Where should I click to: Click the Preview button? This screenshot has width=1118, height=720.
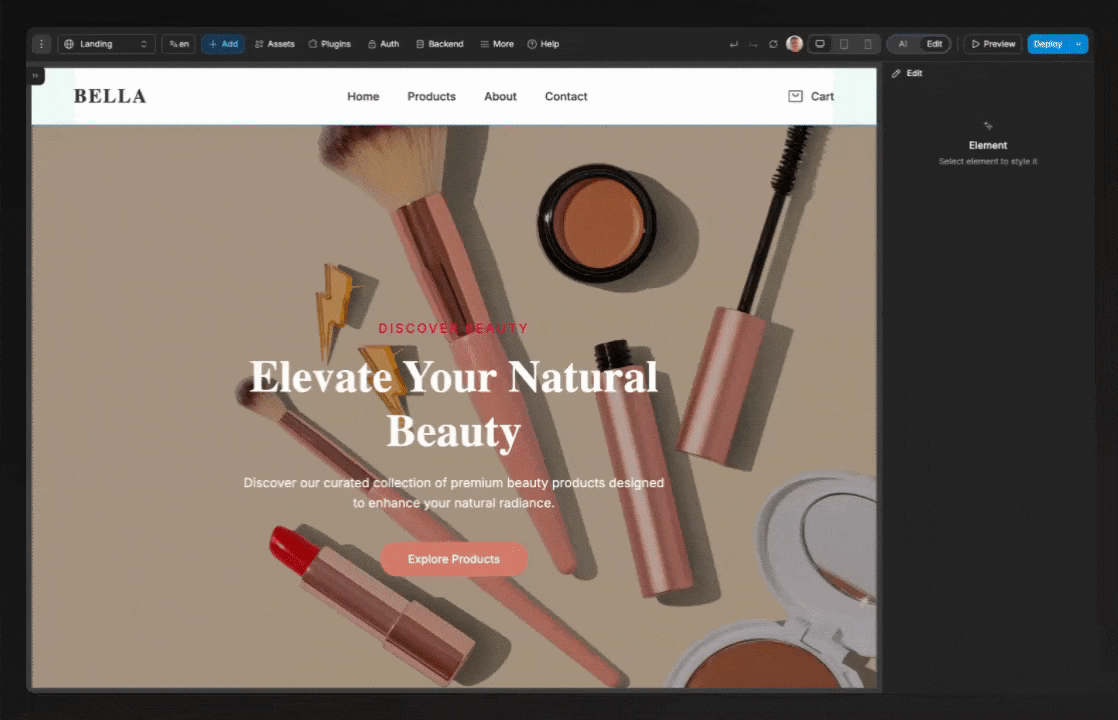993,44
